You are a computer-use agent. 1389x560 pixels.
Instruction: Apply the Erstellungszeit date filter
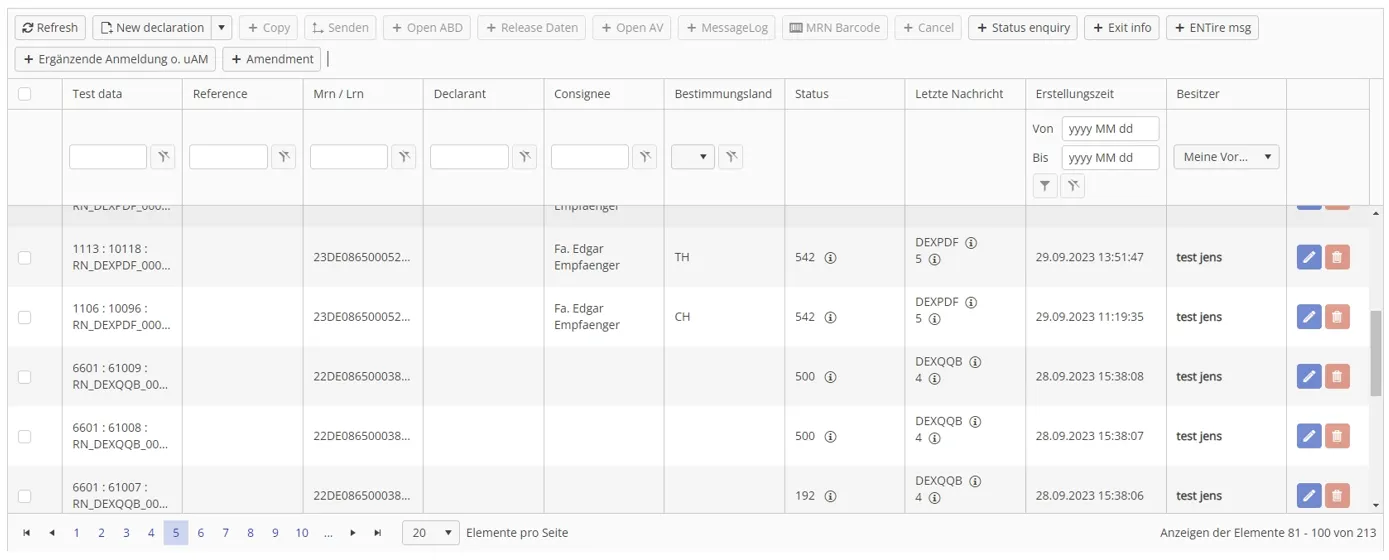point(1045,185)
